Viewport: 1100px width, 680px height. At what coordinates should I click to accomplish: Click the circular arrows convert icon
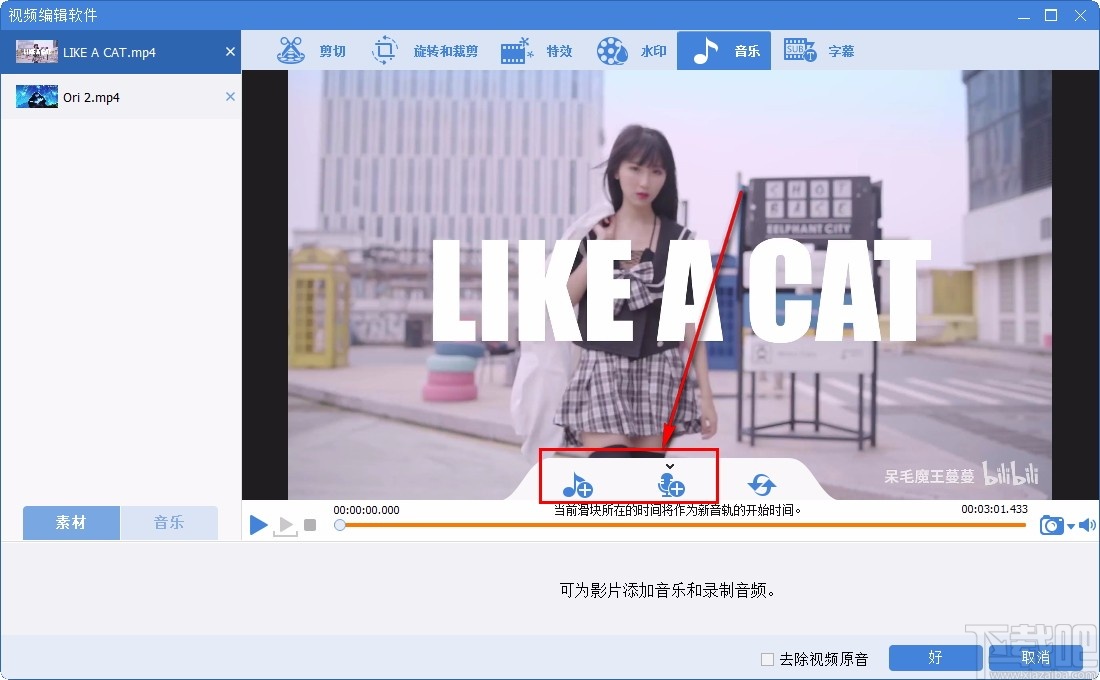point(762,484)
